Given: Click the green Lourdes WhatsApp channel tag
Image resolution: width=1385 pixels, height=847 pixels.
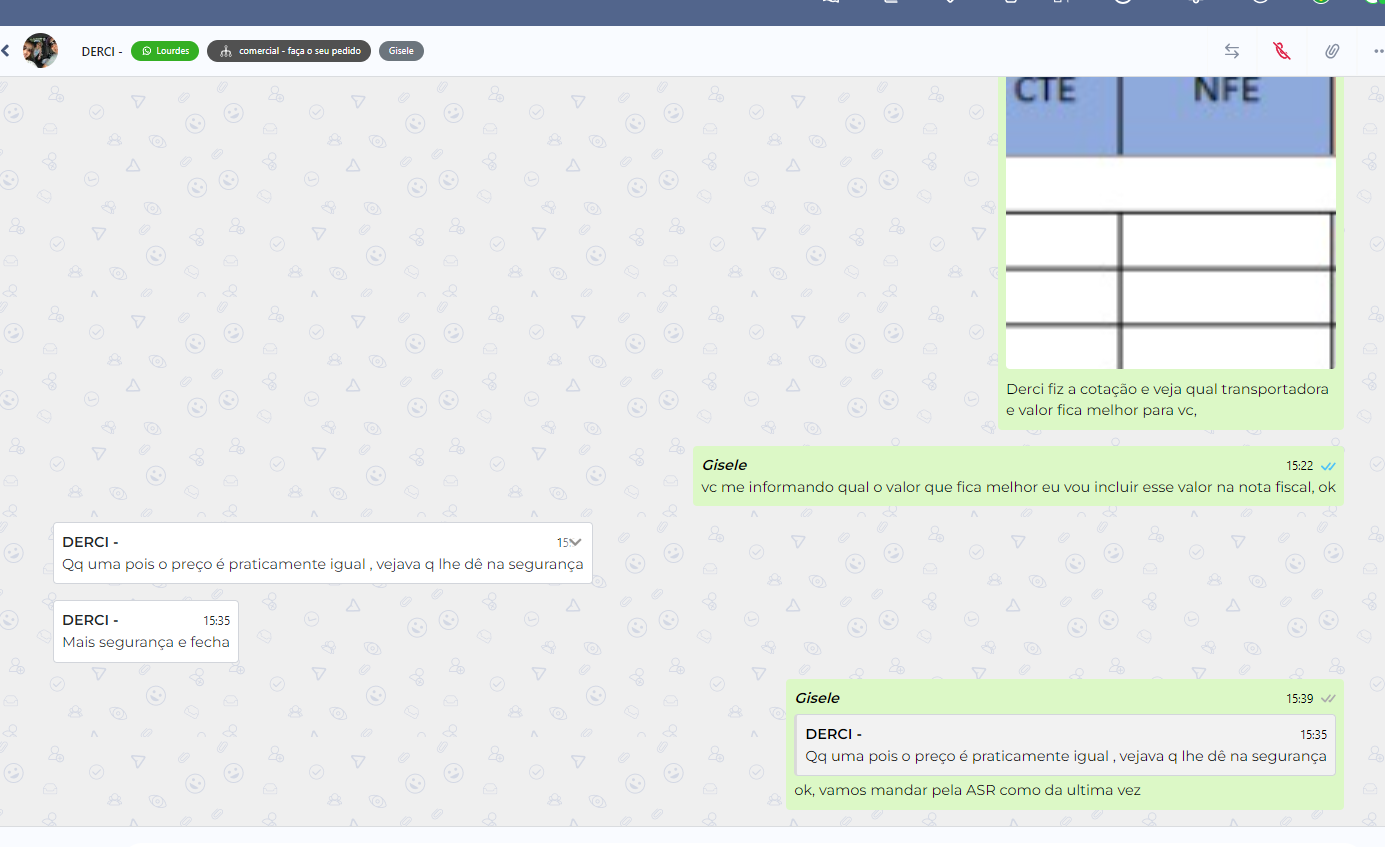Looking at the screenshot, I should 165,51.
